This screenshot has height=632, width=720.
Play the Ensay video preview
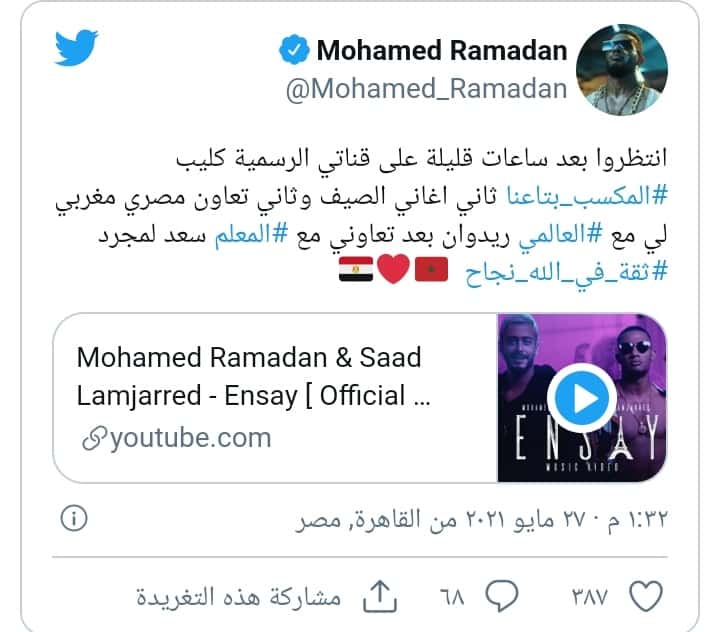point(581,398)
